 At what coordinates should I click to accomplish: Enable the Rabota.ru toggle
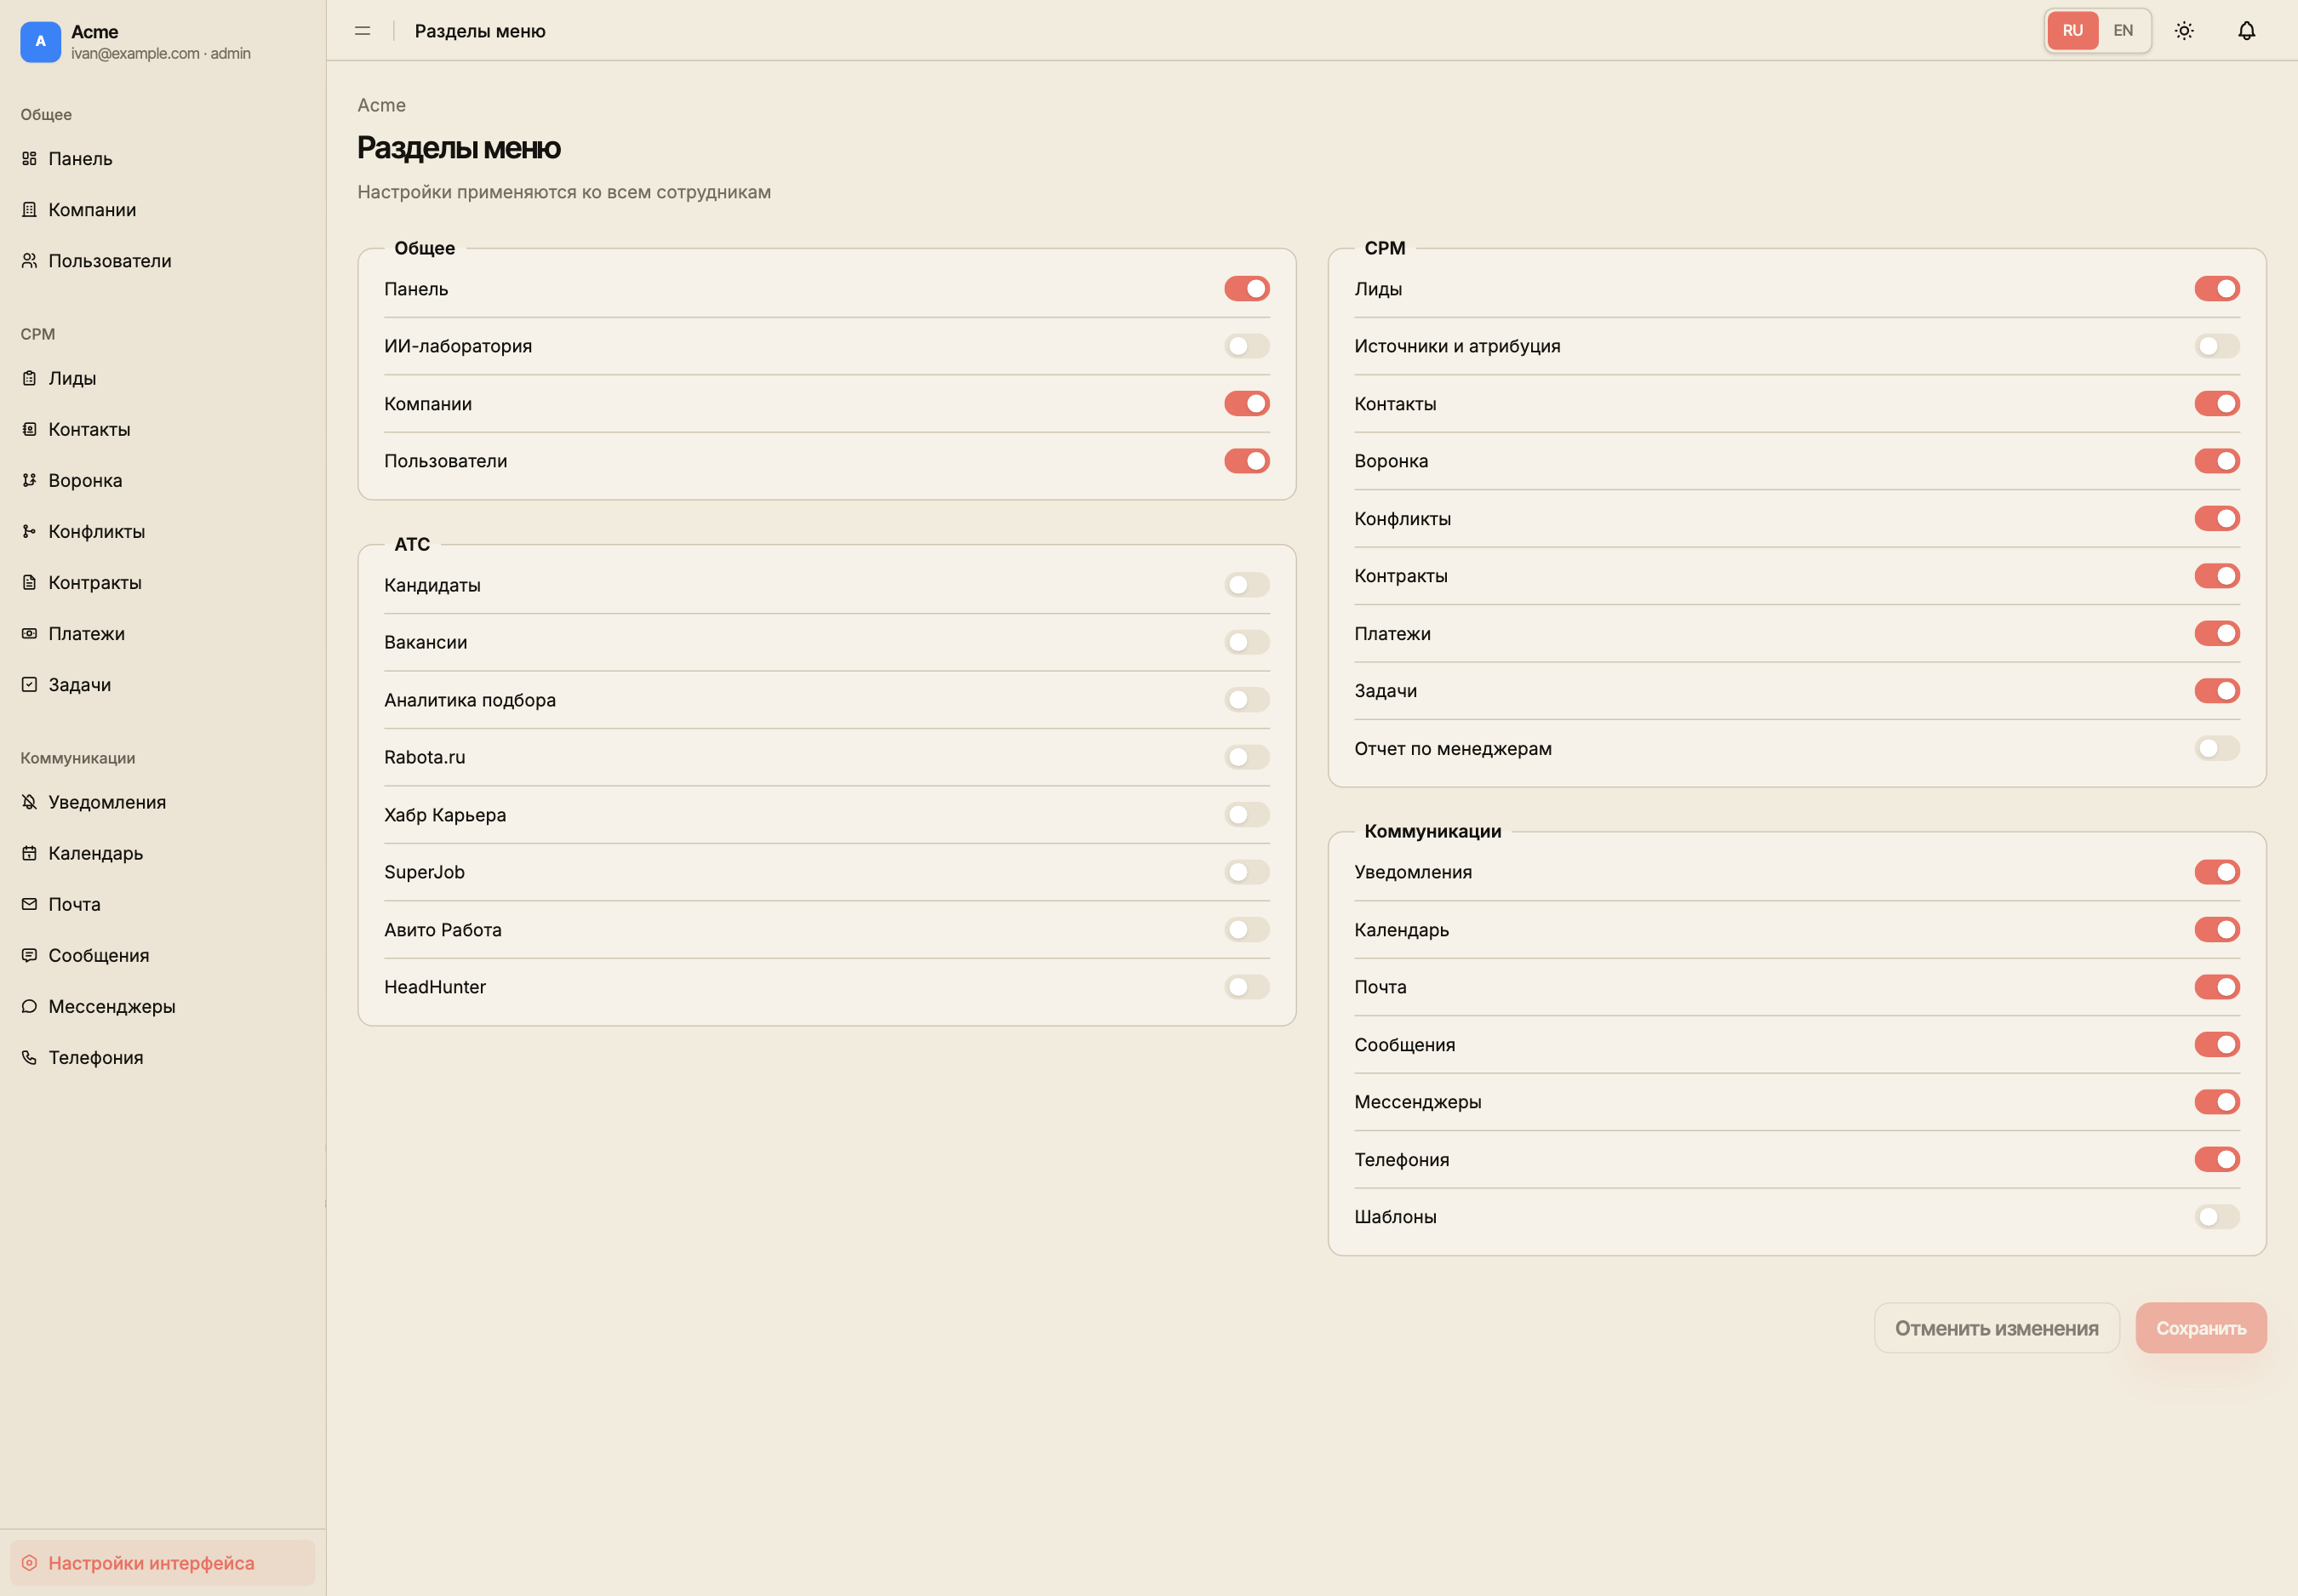pos(1246,757)
